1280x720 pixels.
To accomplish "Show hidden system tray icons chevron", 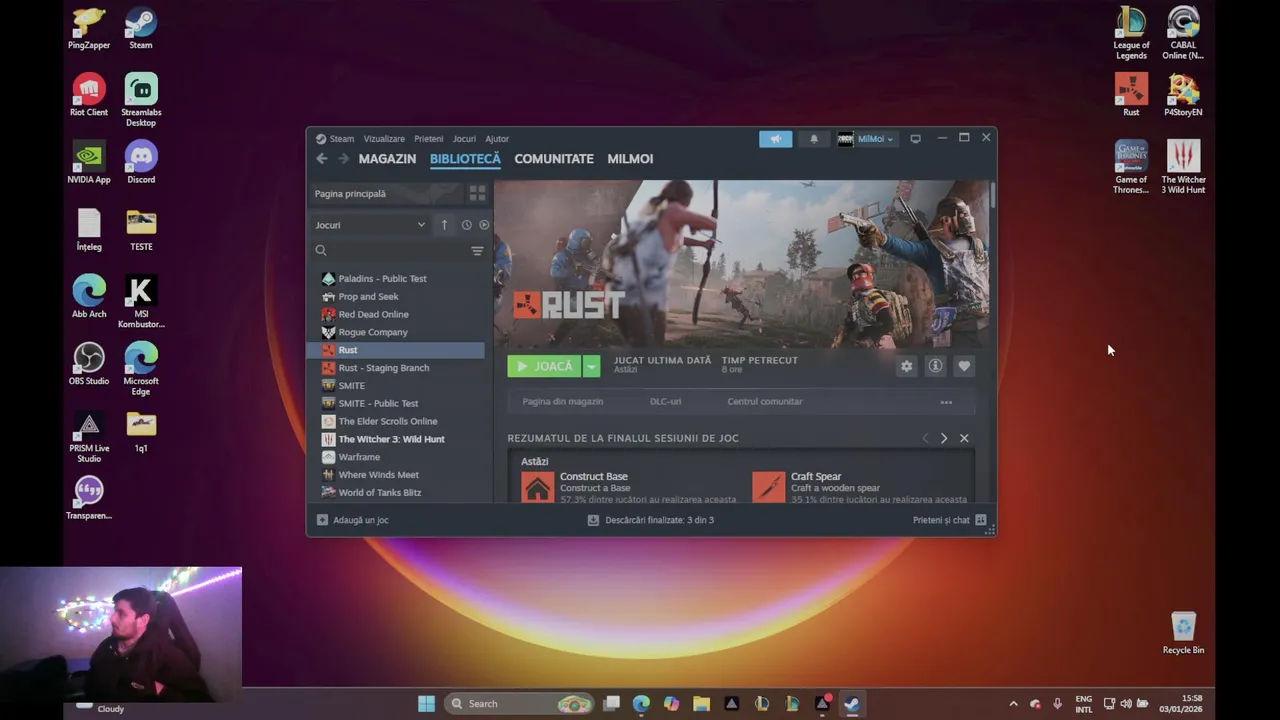I will (x=1013, y=704).
